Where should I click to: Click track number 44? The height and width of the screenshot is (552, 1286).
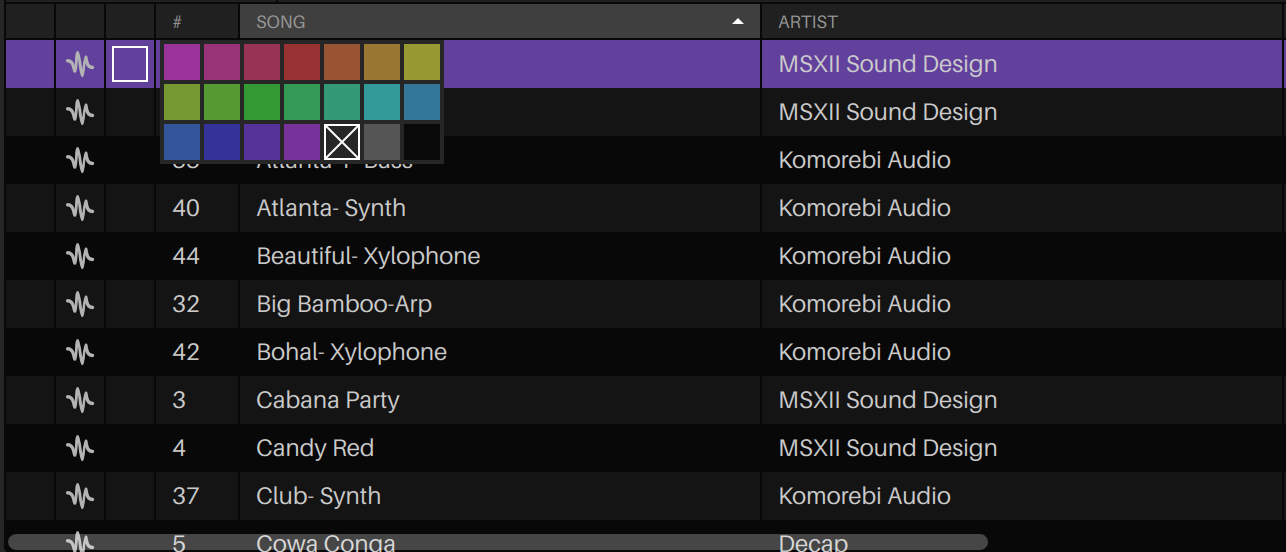pos(186,256)
